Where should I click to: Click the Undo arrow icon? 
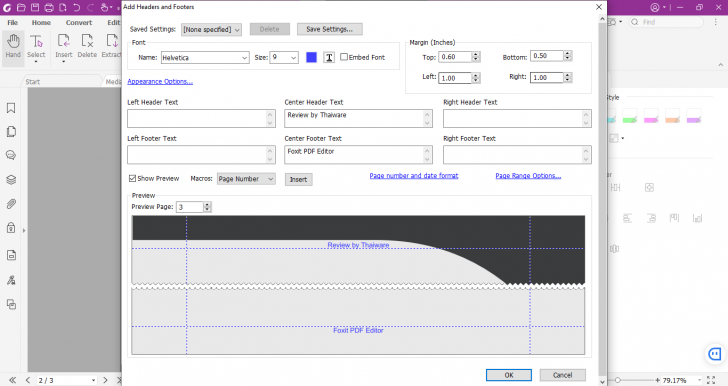pyautogui.click(x=77, y=7)
